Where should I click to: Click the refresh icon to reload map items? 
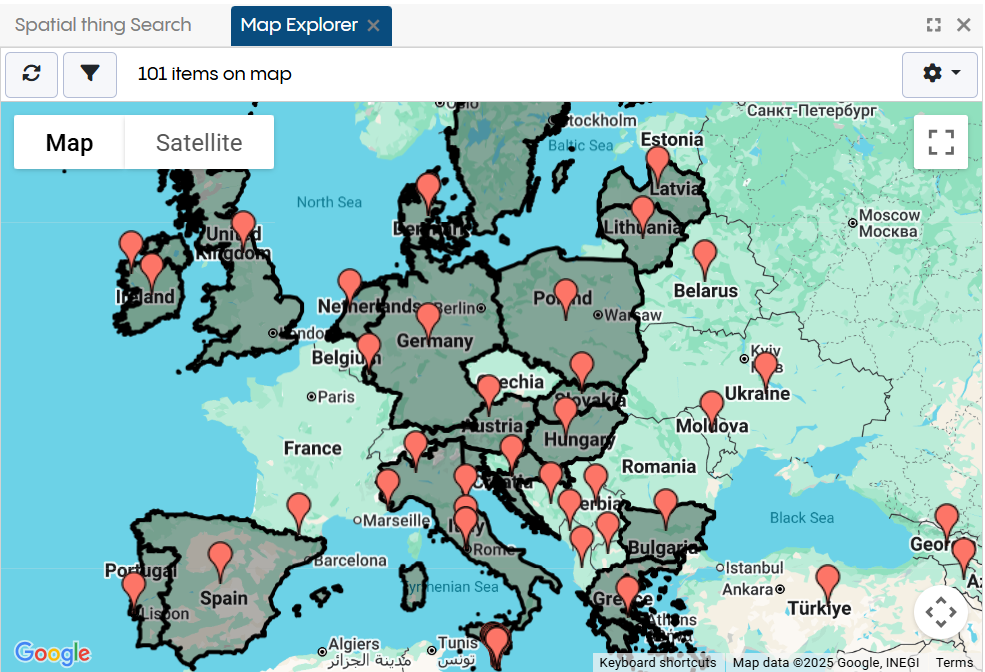coord(31,74)
